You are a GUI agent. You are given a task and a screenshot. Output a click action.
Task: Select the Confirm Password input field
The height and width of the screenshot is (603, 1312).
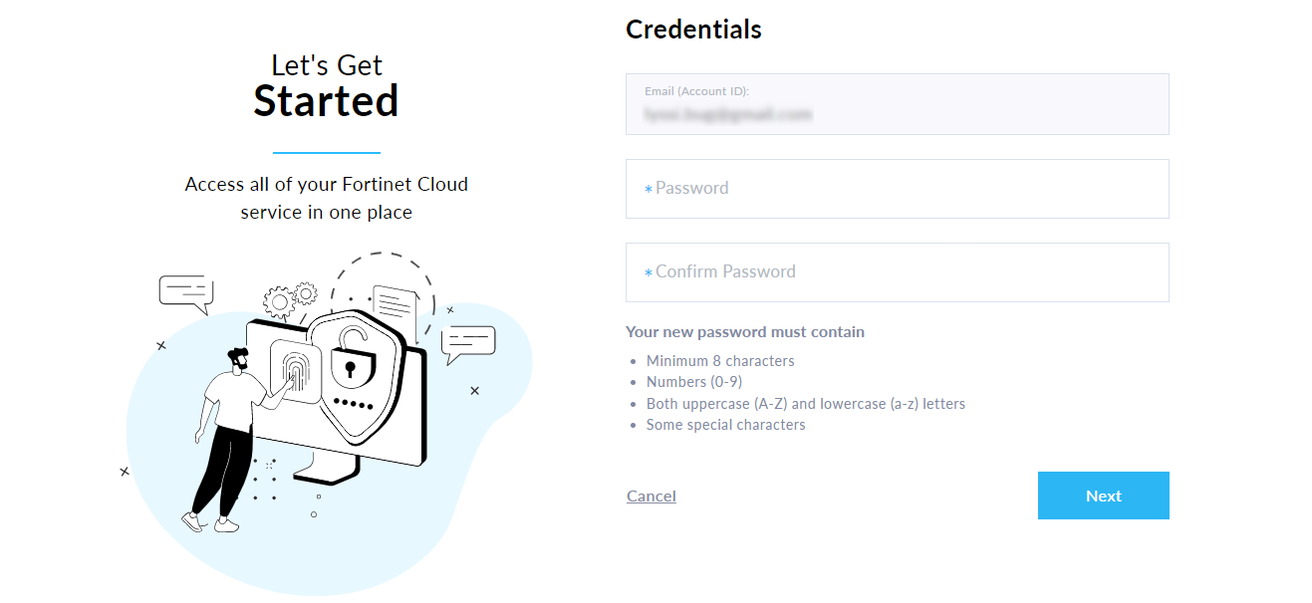click(x=897, y=271)
